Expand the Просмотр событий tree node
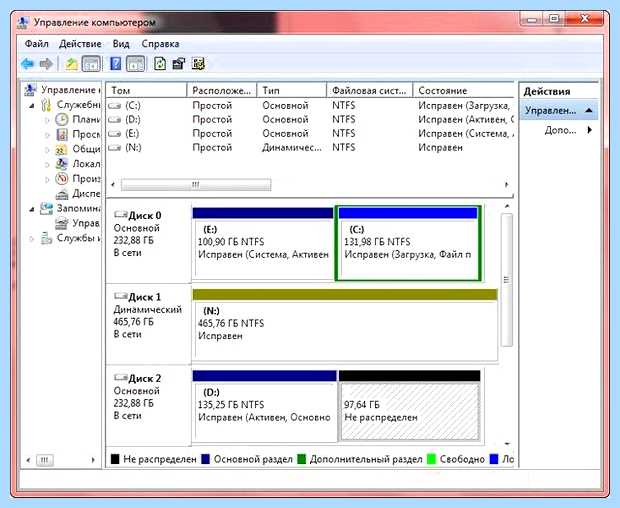The height and width of the screenshot is (508, 620). [x=47, y=135]
